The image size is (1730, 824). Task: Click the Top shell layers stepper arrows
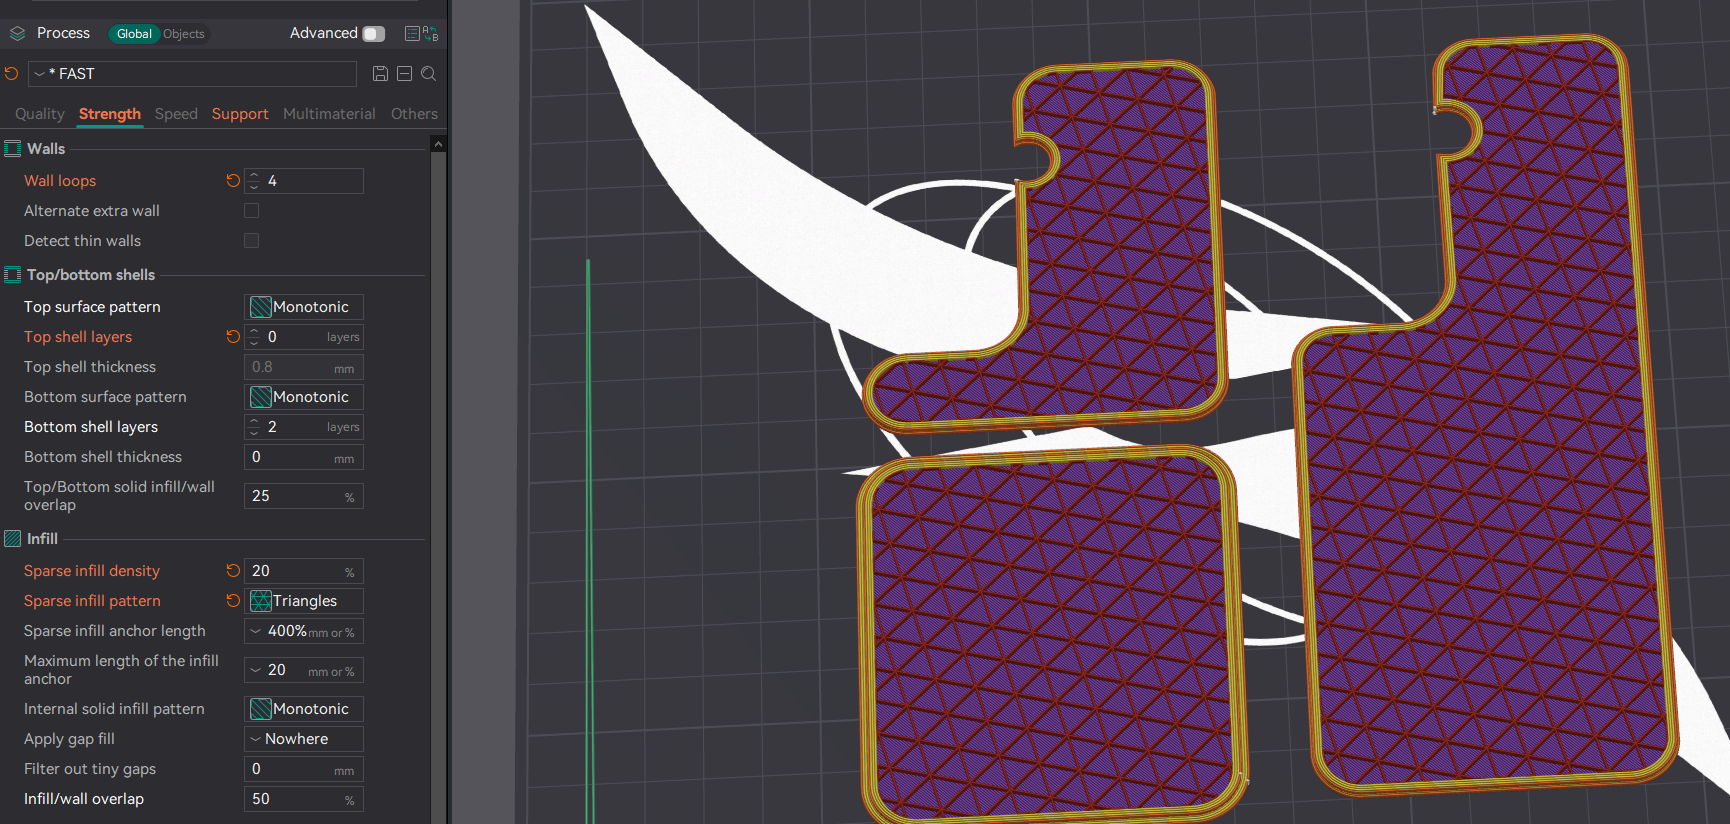tap(254, 337)
